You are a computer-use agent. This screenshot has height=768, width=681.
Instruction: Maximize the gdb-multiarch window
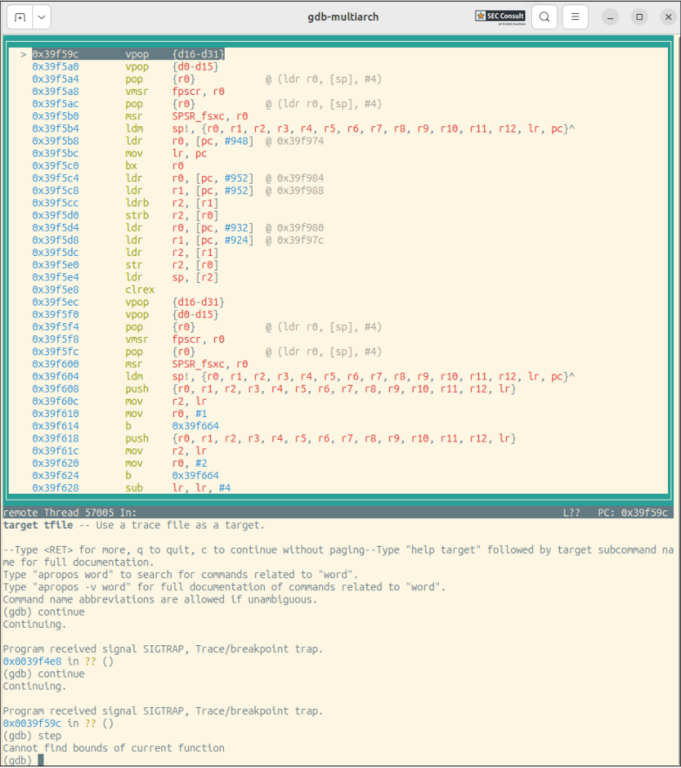coord(639,17)
